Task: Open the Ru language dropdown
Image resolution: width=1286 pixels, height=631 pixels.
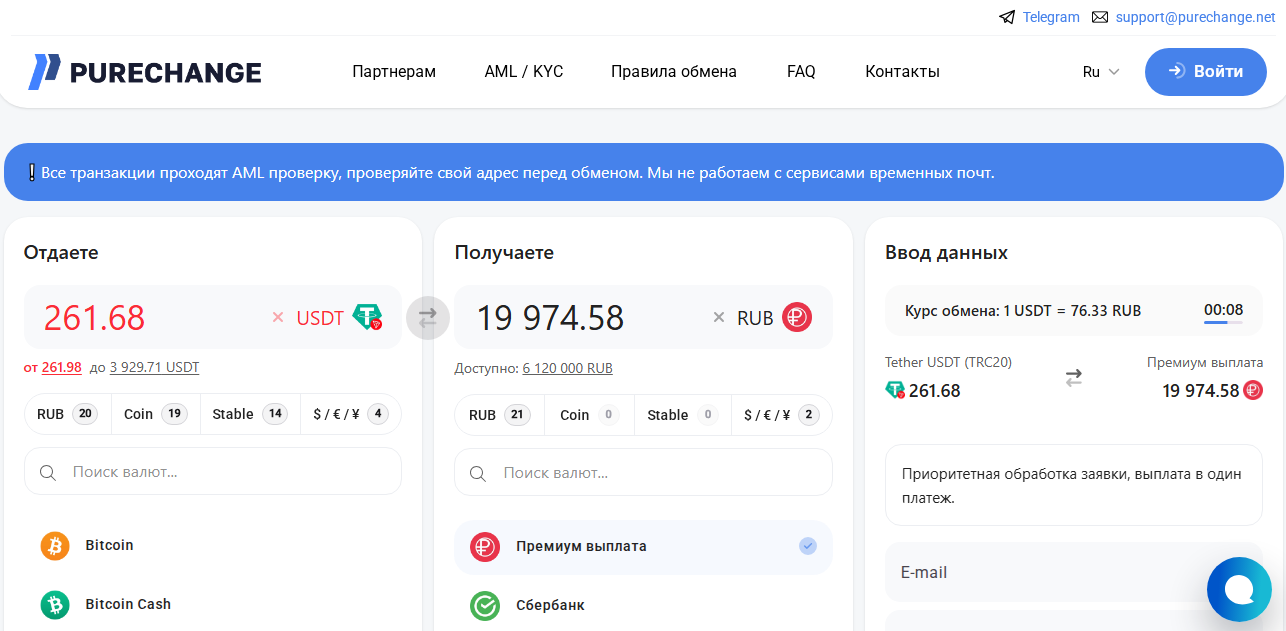Action: point(1100,72)
